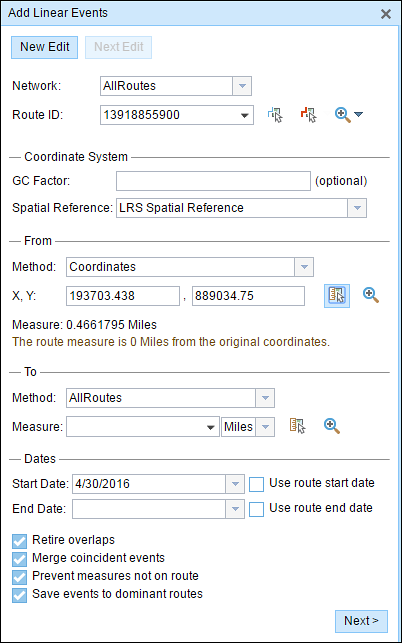Viewport: 402px width, 643px height.
Task: Click the New Edit button
Action: tap(45, 47)
